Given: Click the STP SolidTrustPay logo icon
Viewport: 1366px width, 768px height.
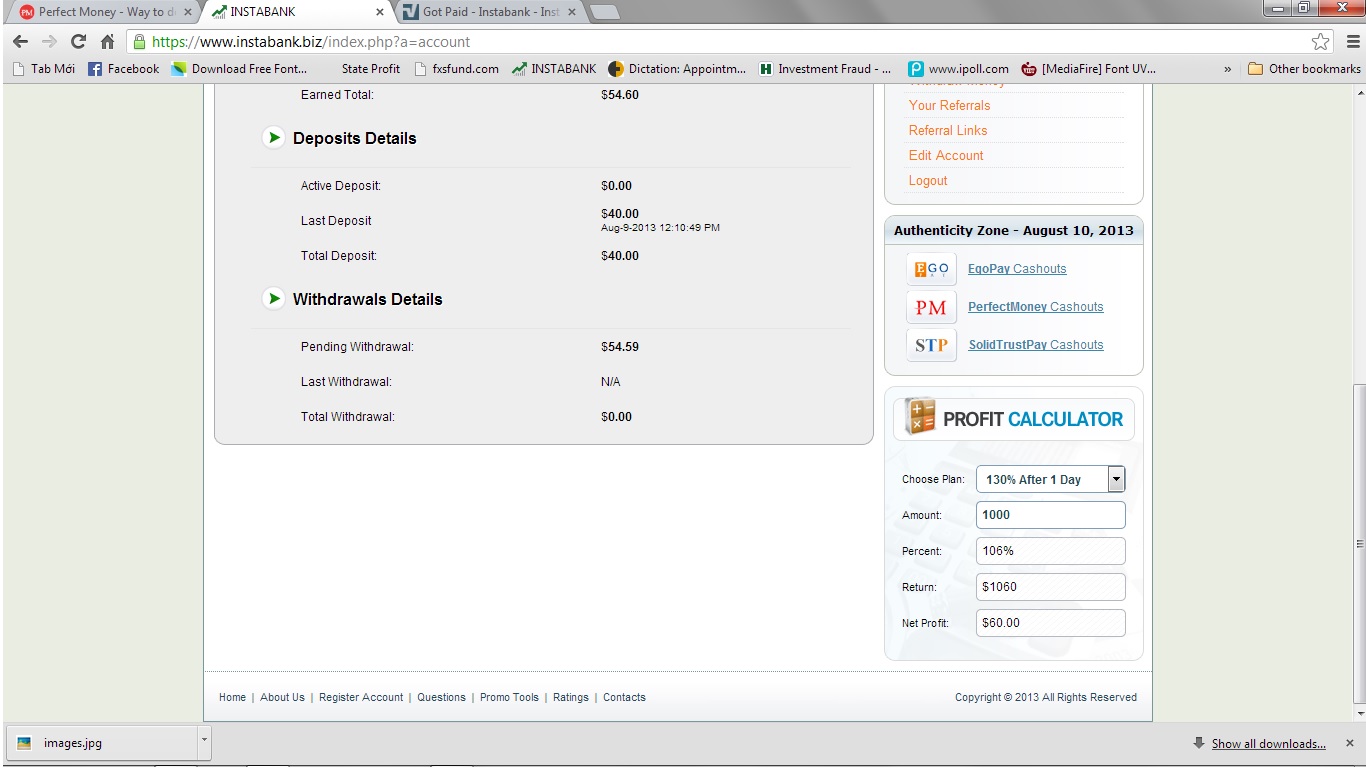Looking at the screenshot, I should tap(931, 345).
